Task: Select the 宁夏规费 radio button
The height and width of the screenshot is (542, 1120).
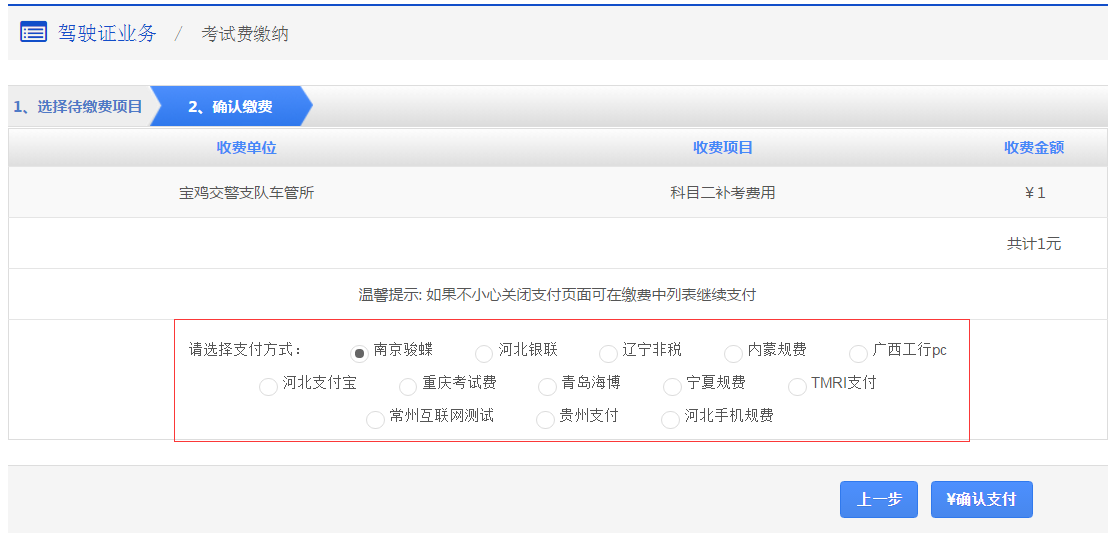Action: (x=672, y=386)
